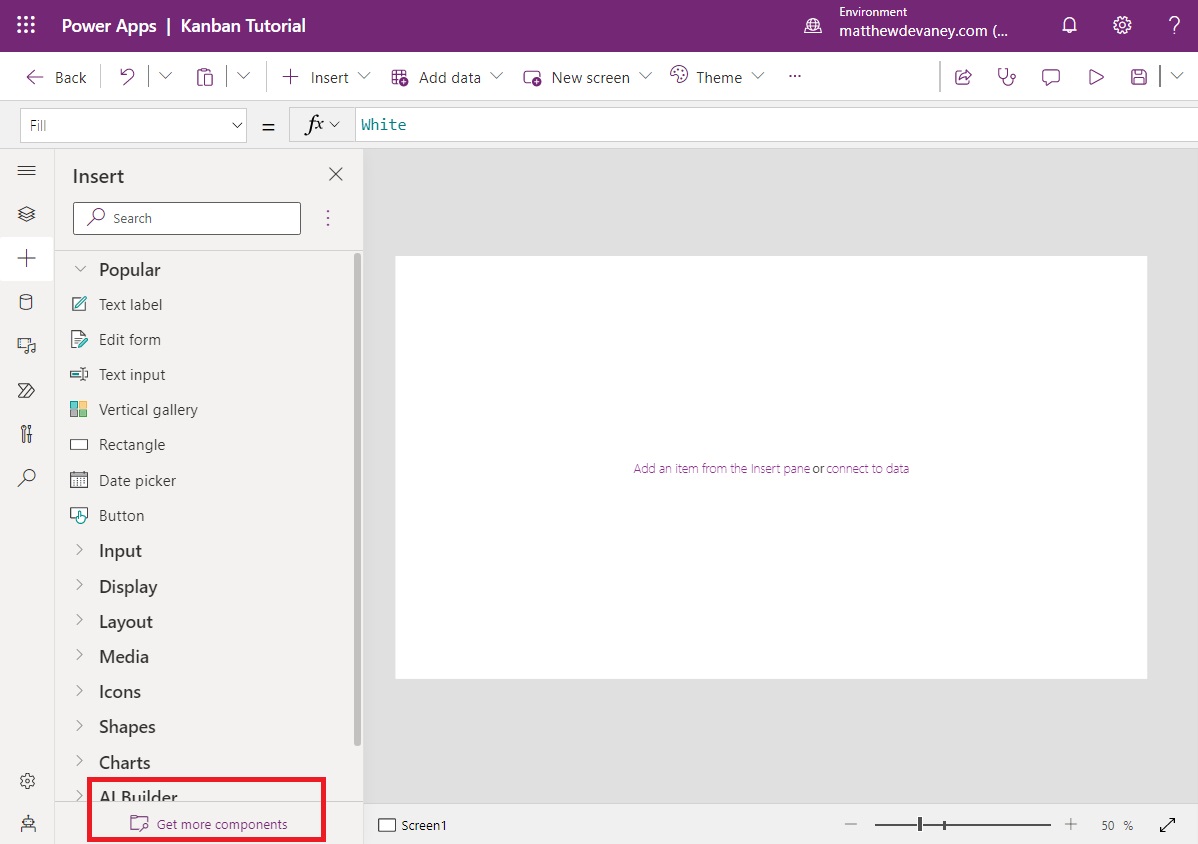Open the Theme menu
This screenshot has width=1198, height=844.
click(x=717, y=77)
